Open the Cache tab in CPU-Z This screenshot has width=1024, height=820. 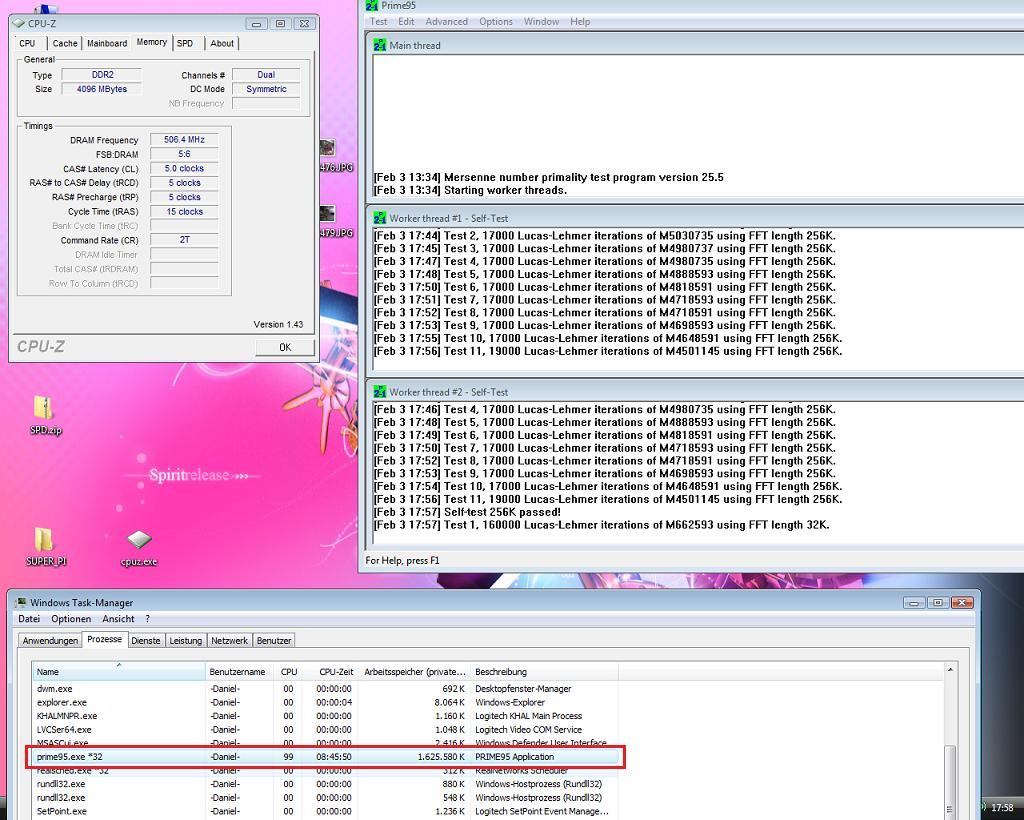(65, 43)
